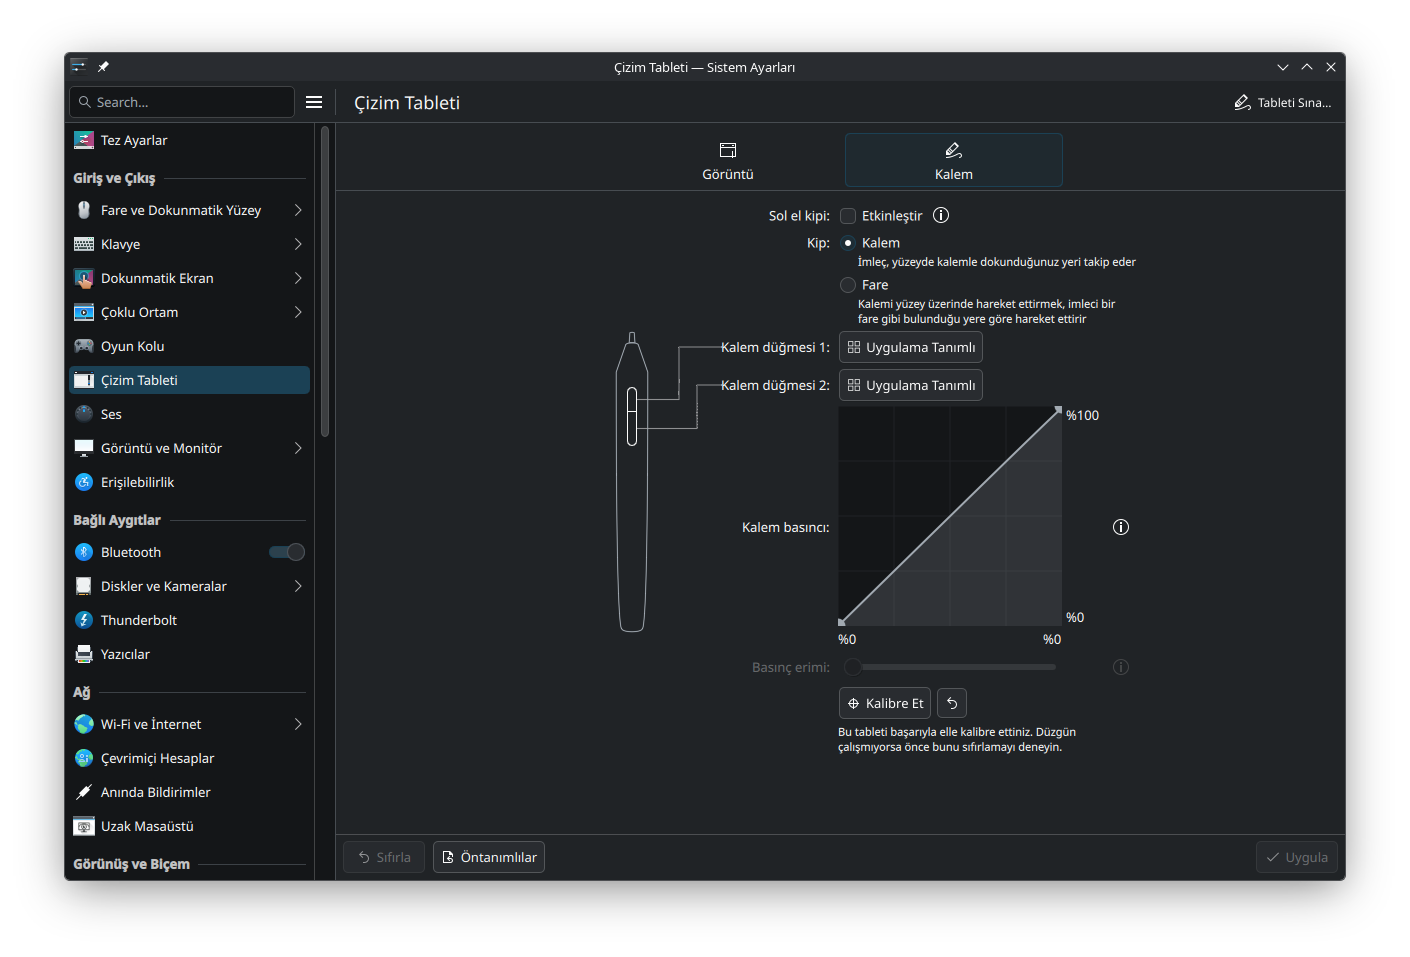The image size is (1410, 957).
Task: Click the Sıfırla button
Action: [384, 857]
